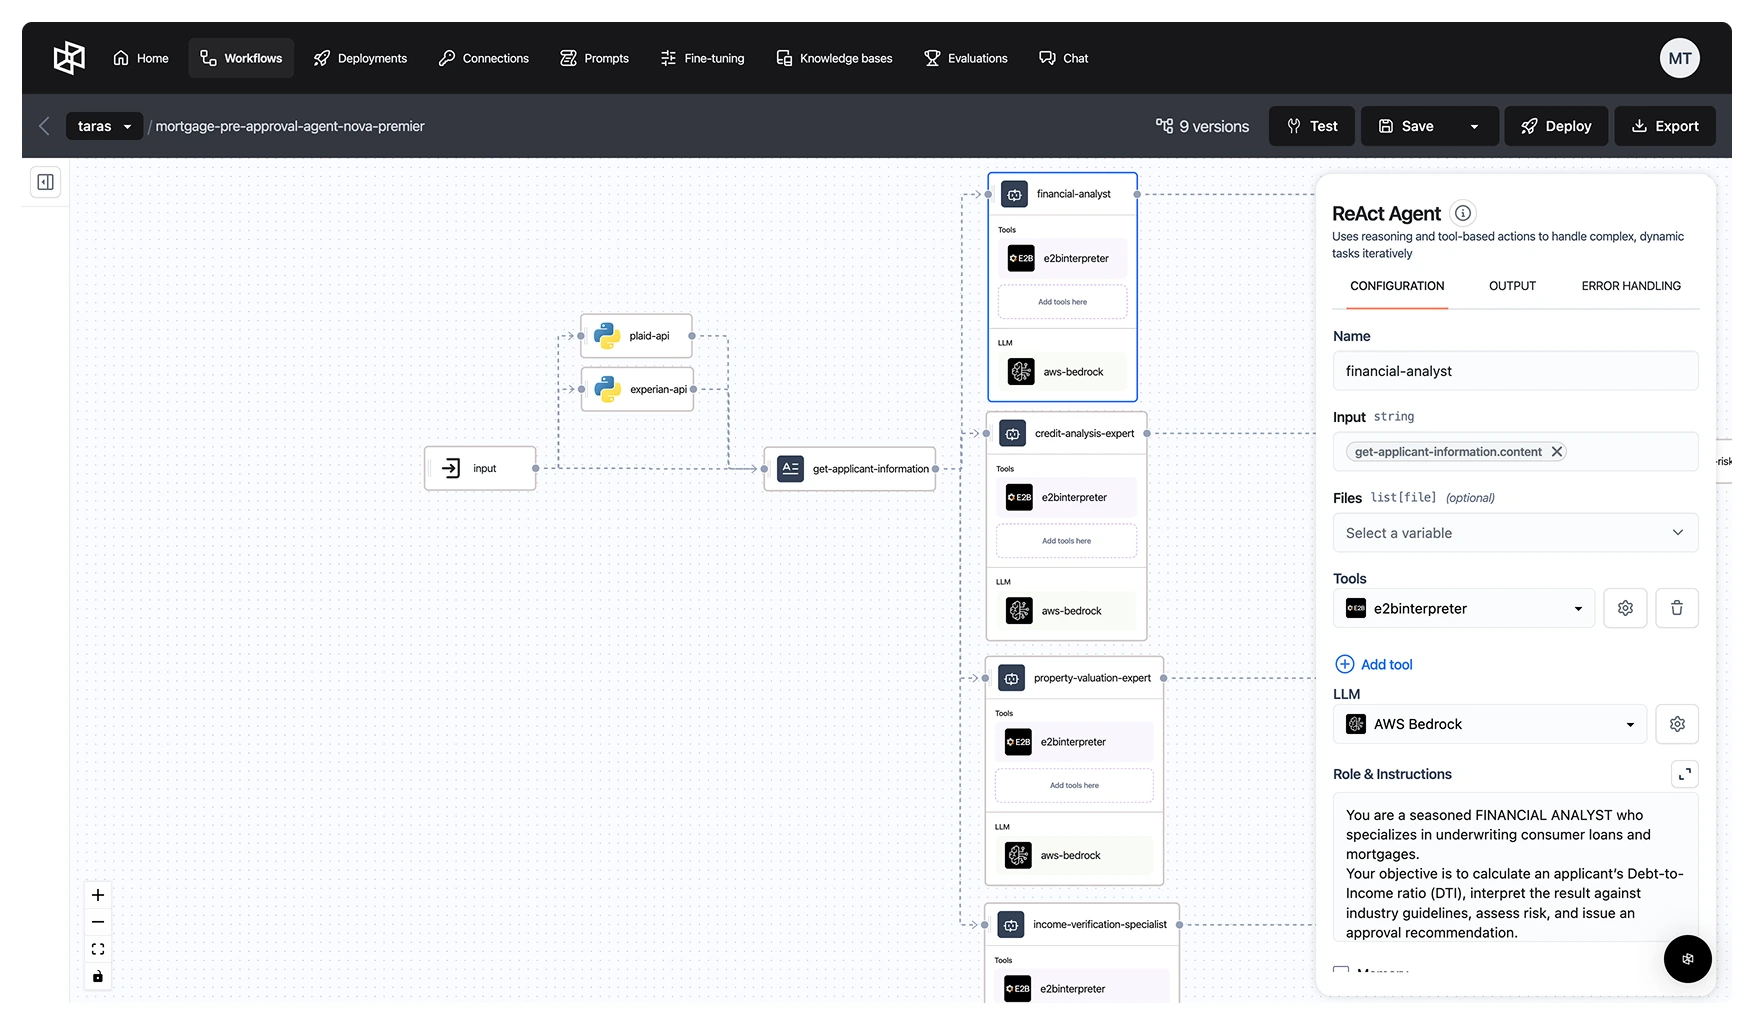Click Add tools here in financial-analyst node
The image size is (1754, 1025).
tap(1062, 302)
